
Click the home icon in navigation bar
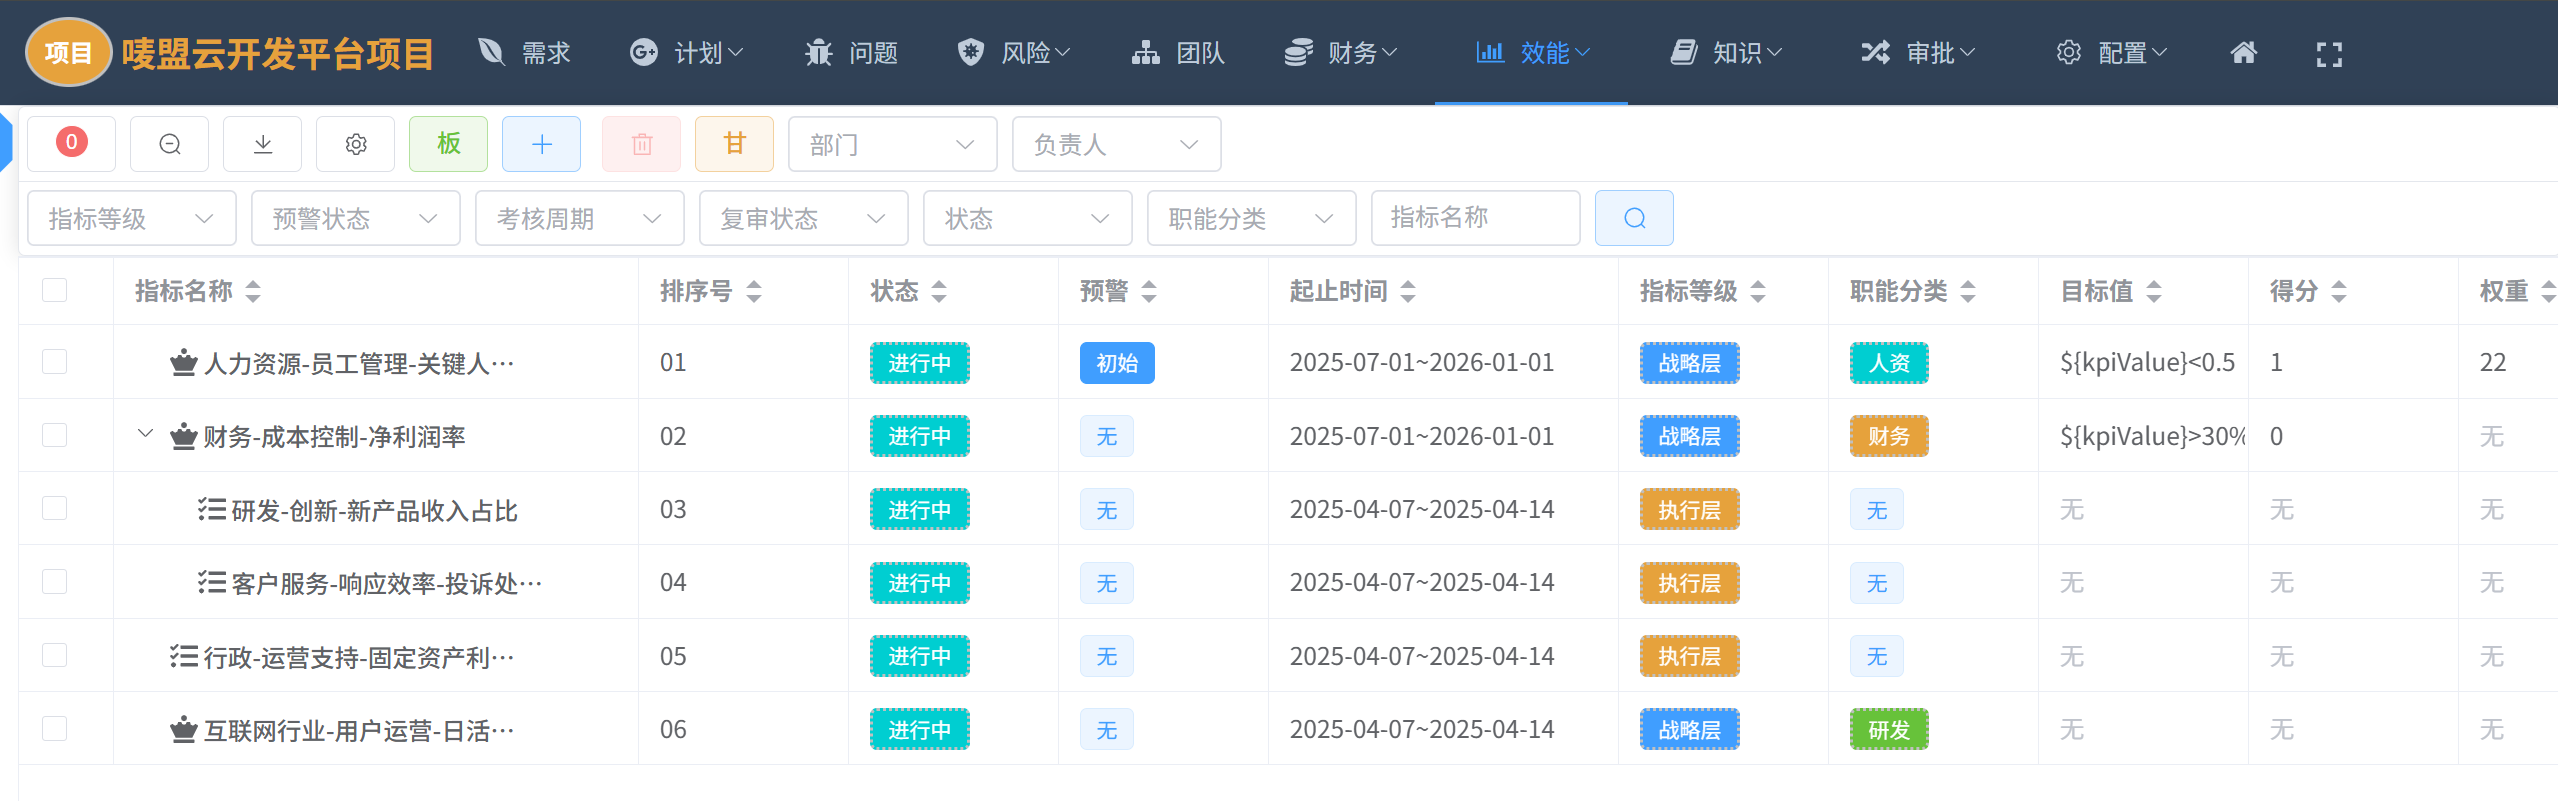[x=2243, y=53]
